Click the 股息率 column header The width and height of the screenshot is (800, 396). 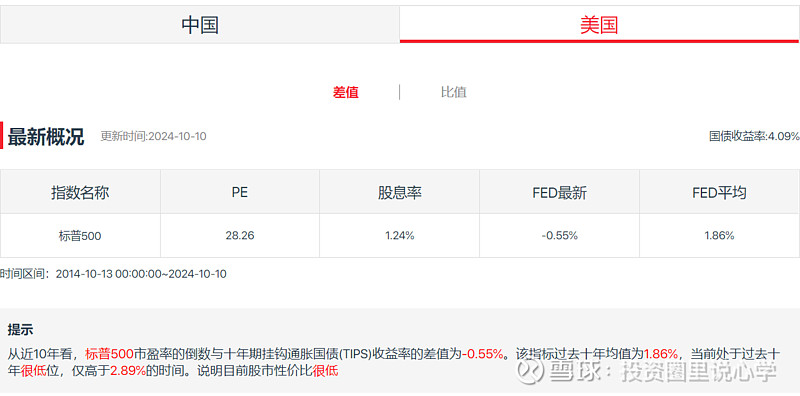point(399,192)
